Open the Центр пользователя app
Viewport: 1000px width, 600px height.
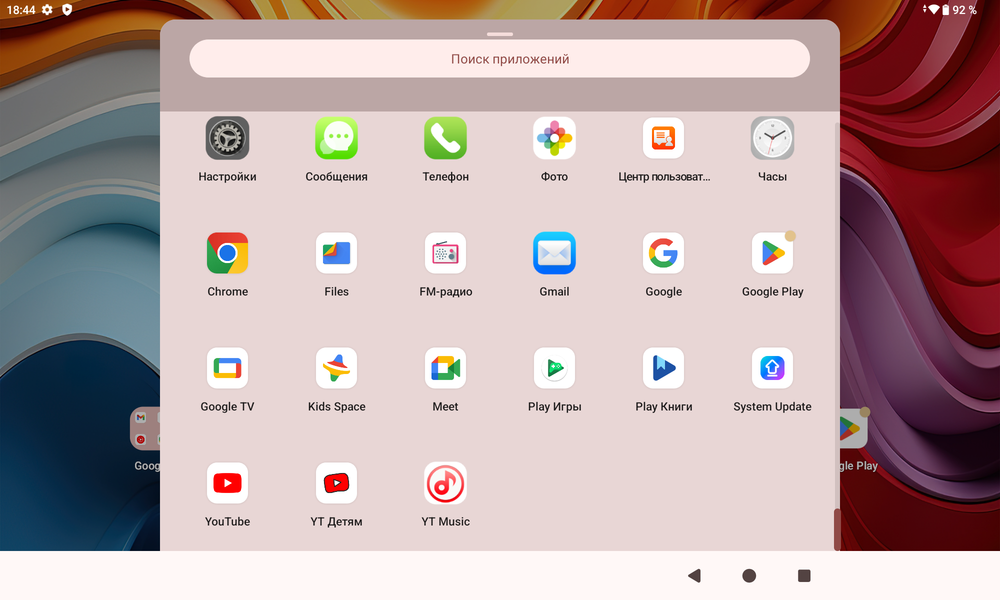coord(663,138)
